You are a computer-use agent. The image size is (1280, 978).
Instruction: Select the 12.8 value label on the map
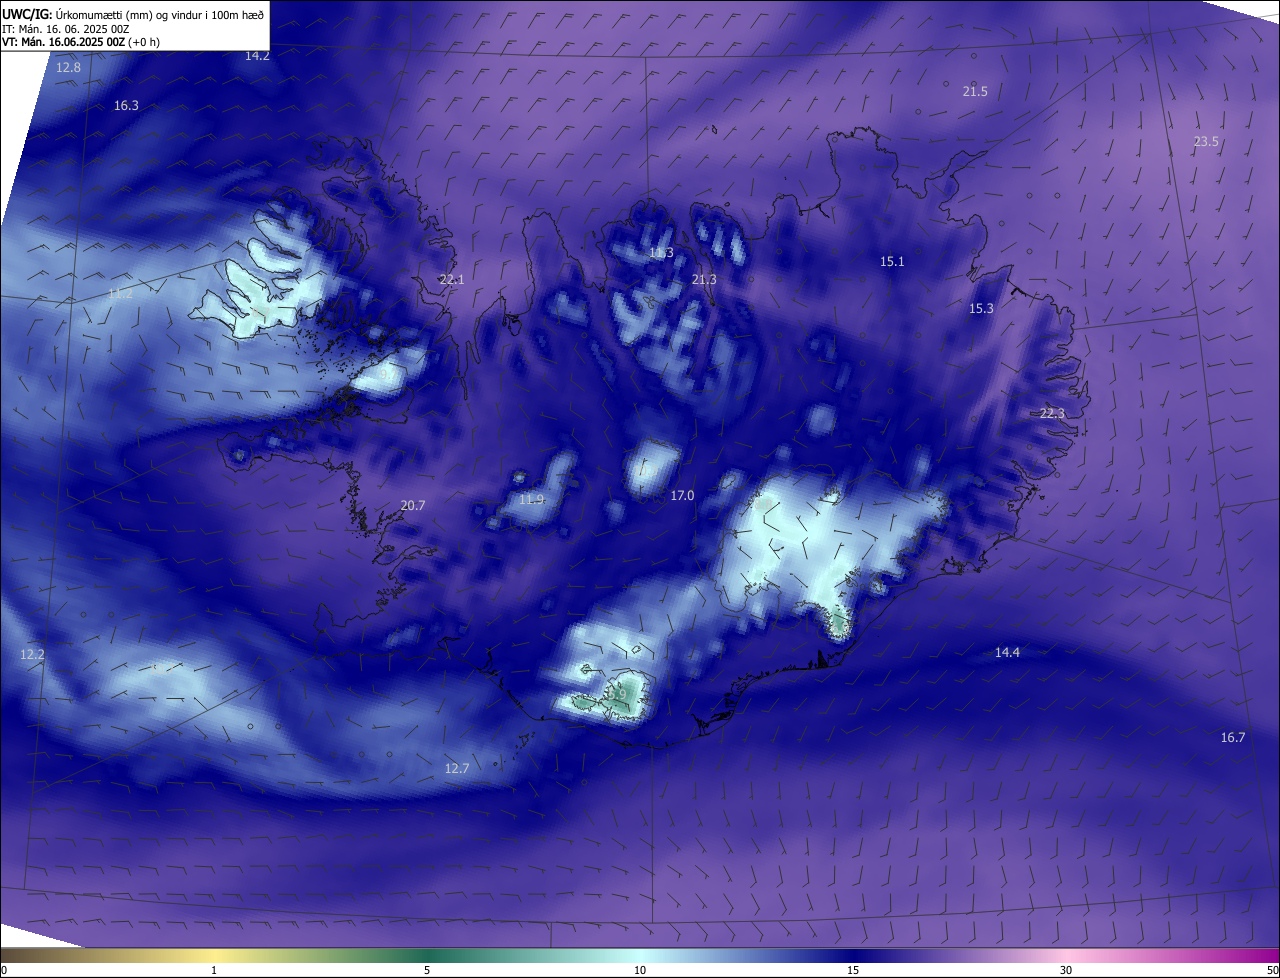[x=68, y=67]
